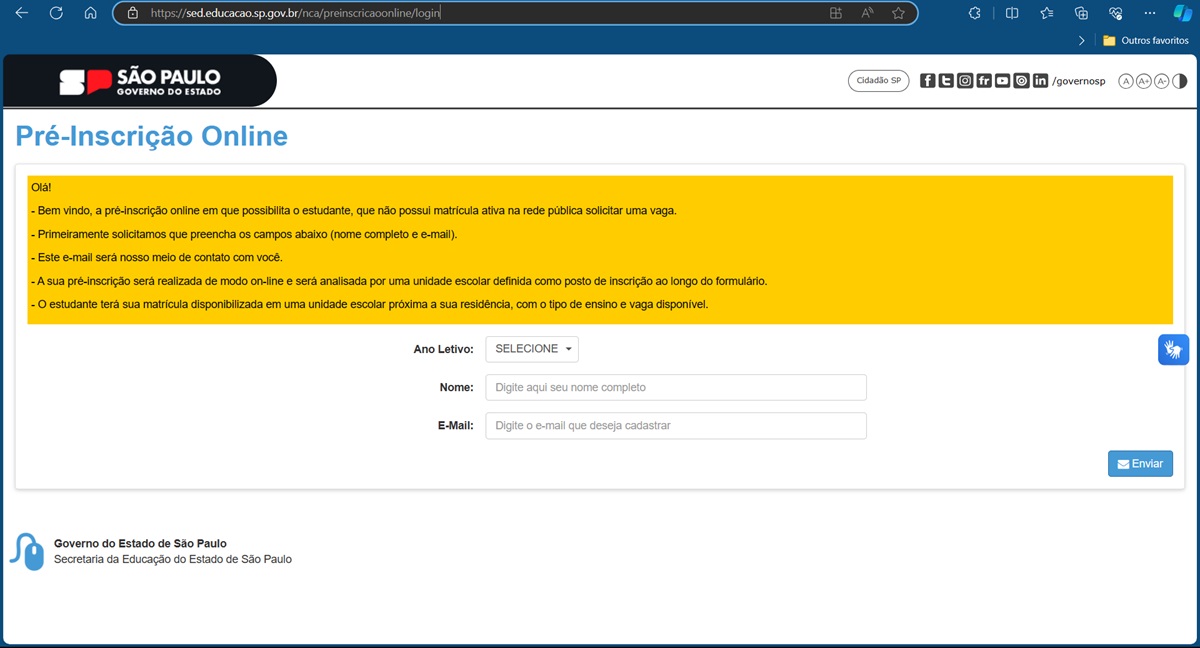Click the Pré-Inscrição Online heading

[152, 136]
